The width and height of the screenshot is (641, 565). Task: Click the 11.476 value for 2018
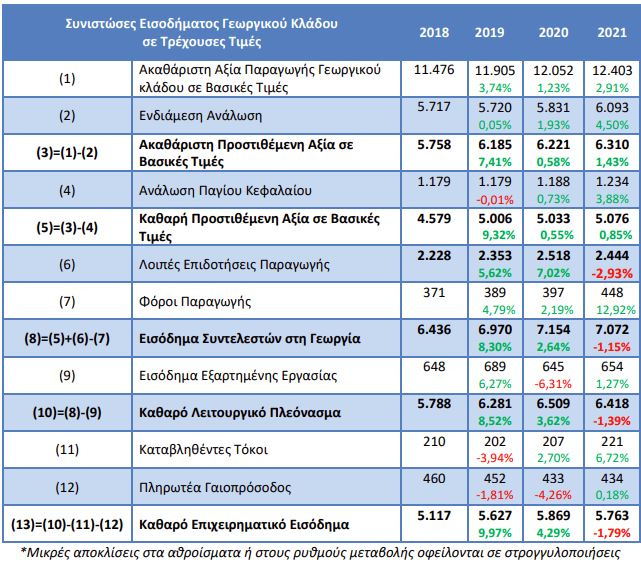click(x=434, y=70)
